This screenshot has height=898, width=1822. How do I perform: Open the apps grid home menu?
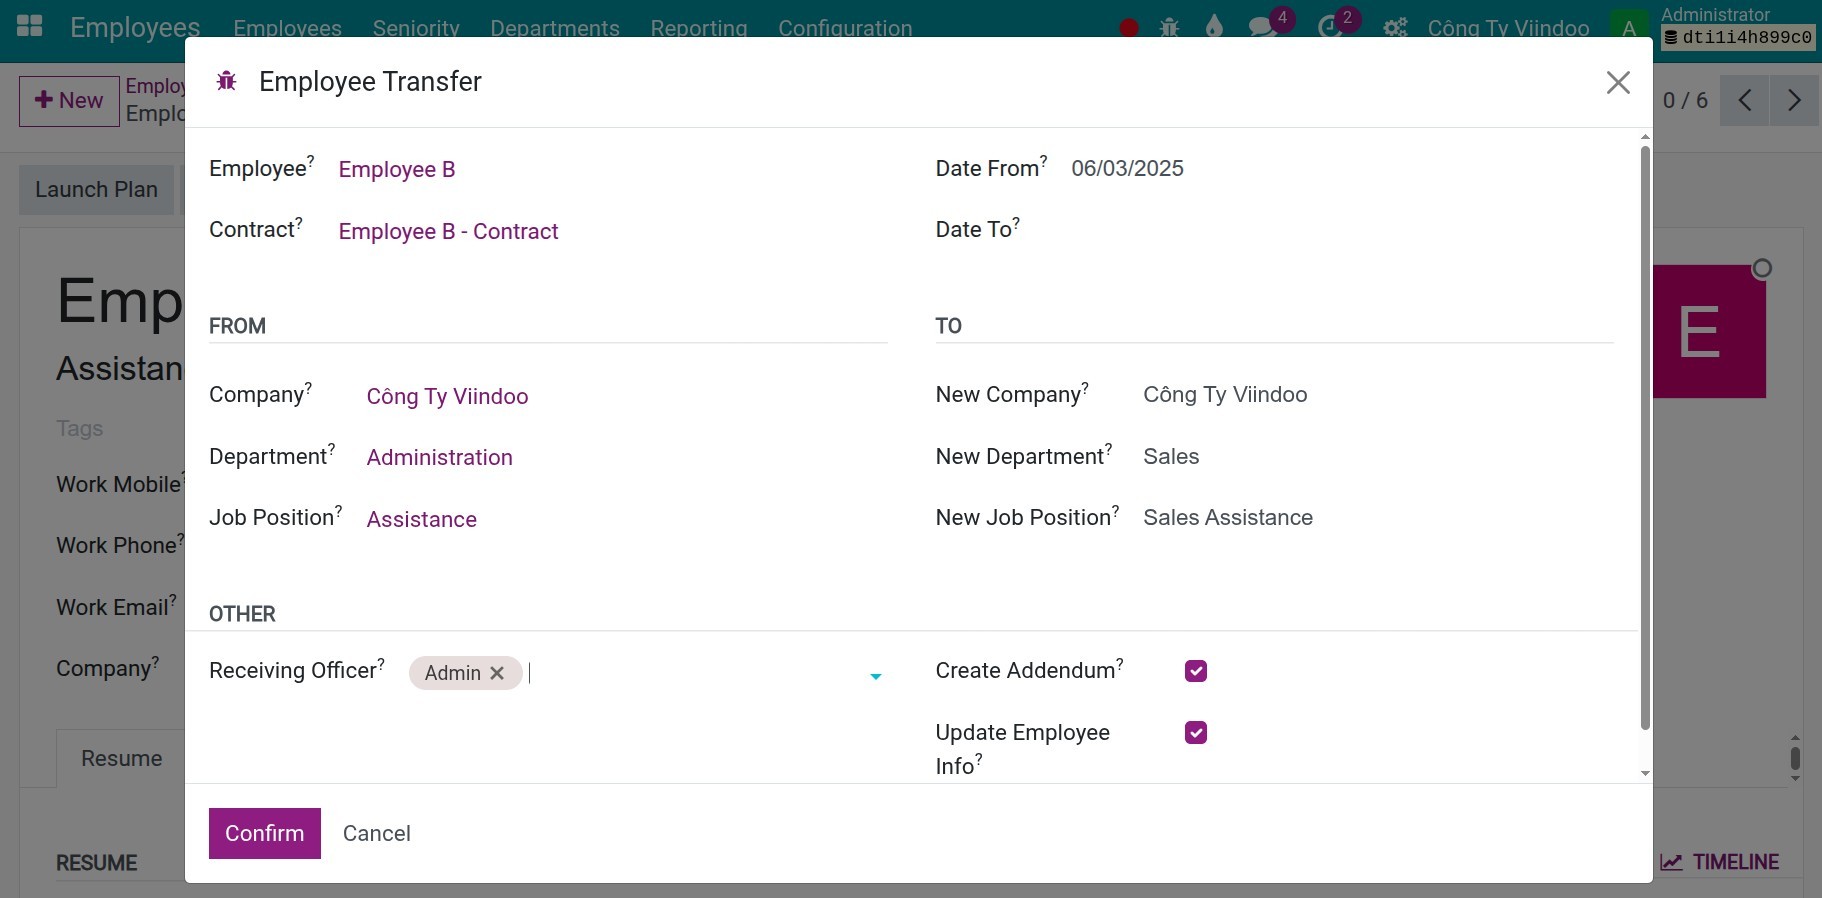pyautogui.click(x=30, y=26)
